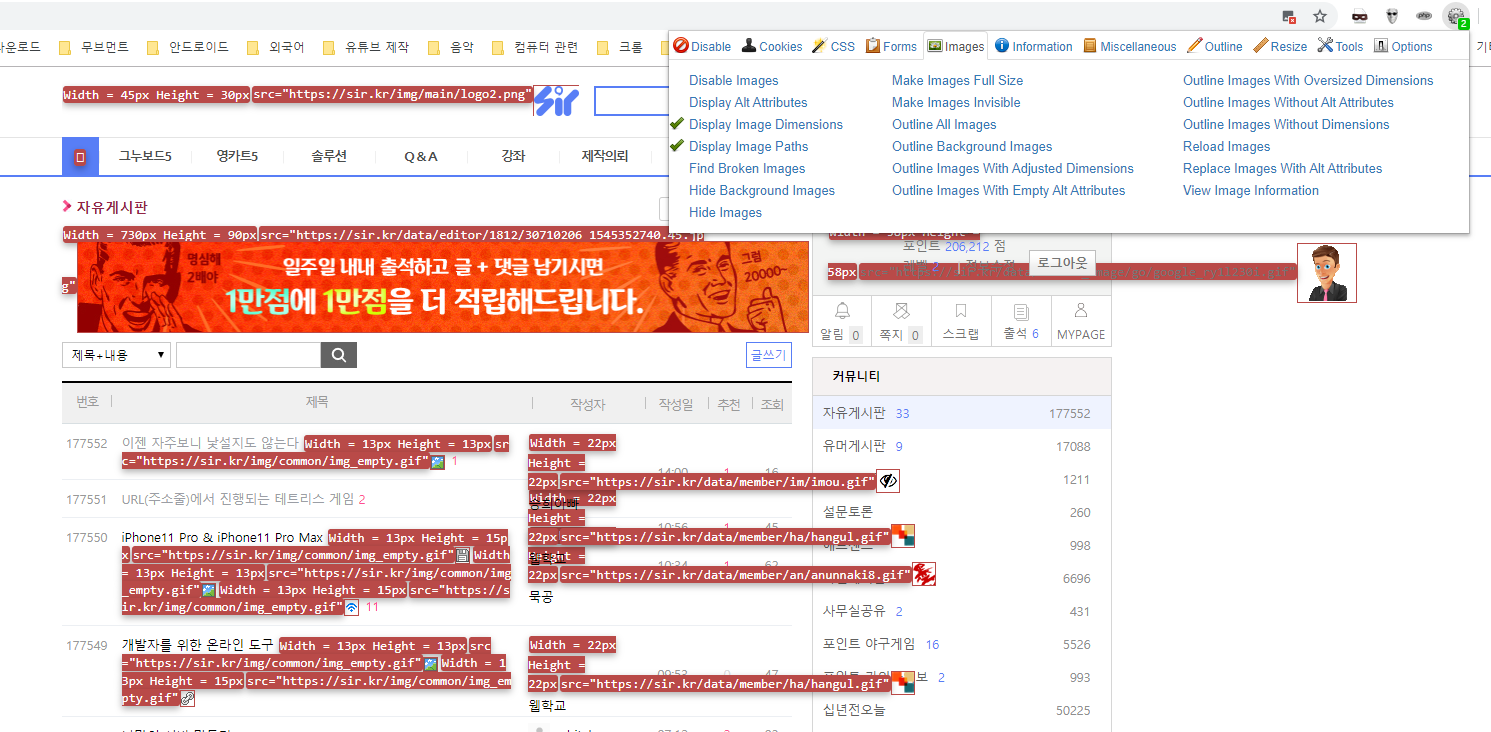This screenshot has width=1491, height=732.
Task: Click the blocked pop-up icon in the address bar
Action: [x=1290, y=17]
